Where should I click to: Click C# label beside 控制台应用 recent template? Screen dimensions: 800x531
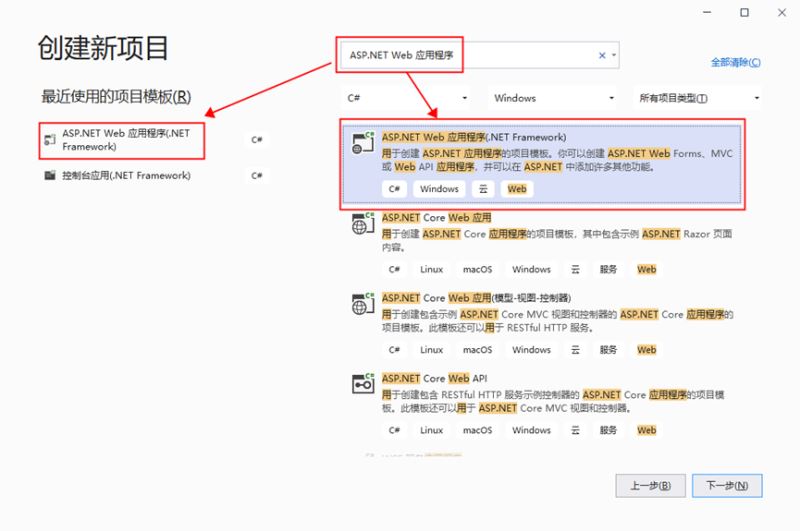coord(257,176)
